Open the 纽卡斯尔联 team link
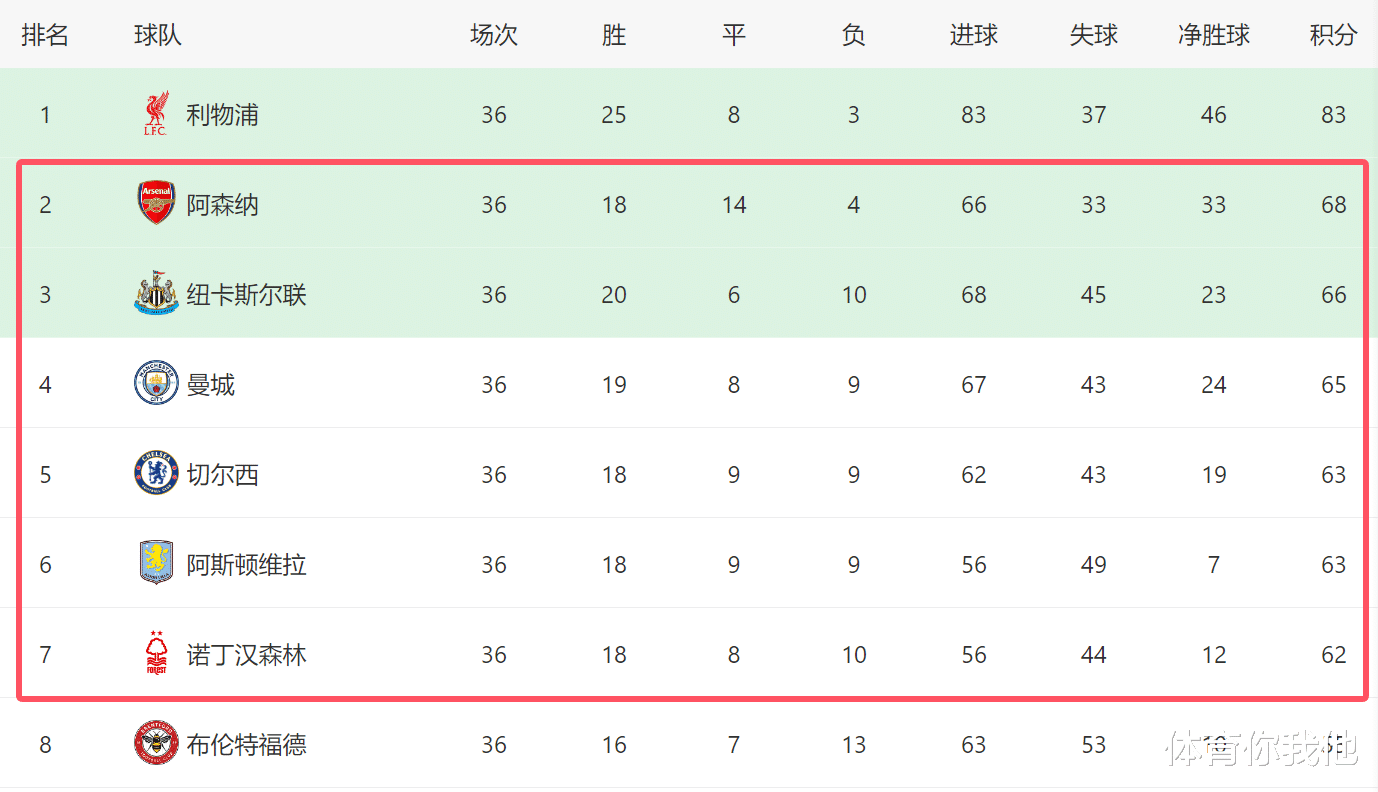 (246, 295)
